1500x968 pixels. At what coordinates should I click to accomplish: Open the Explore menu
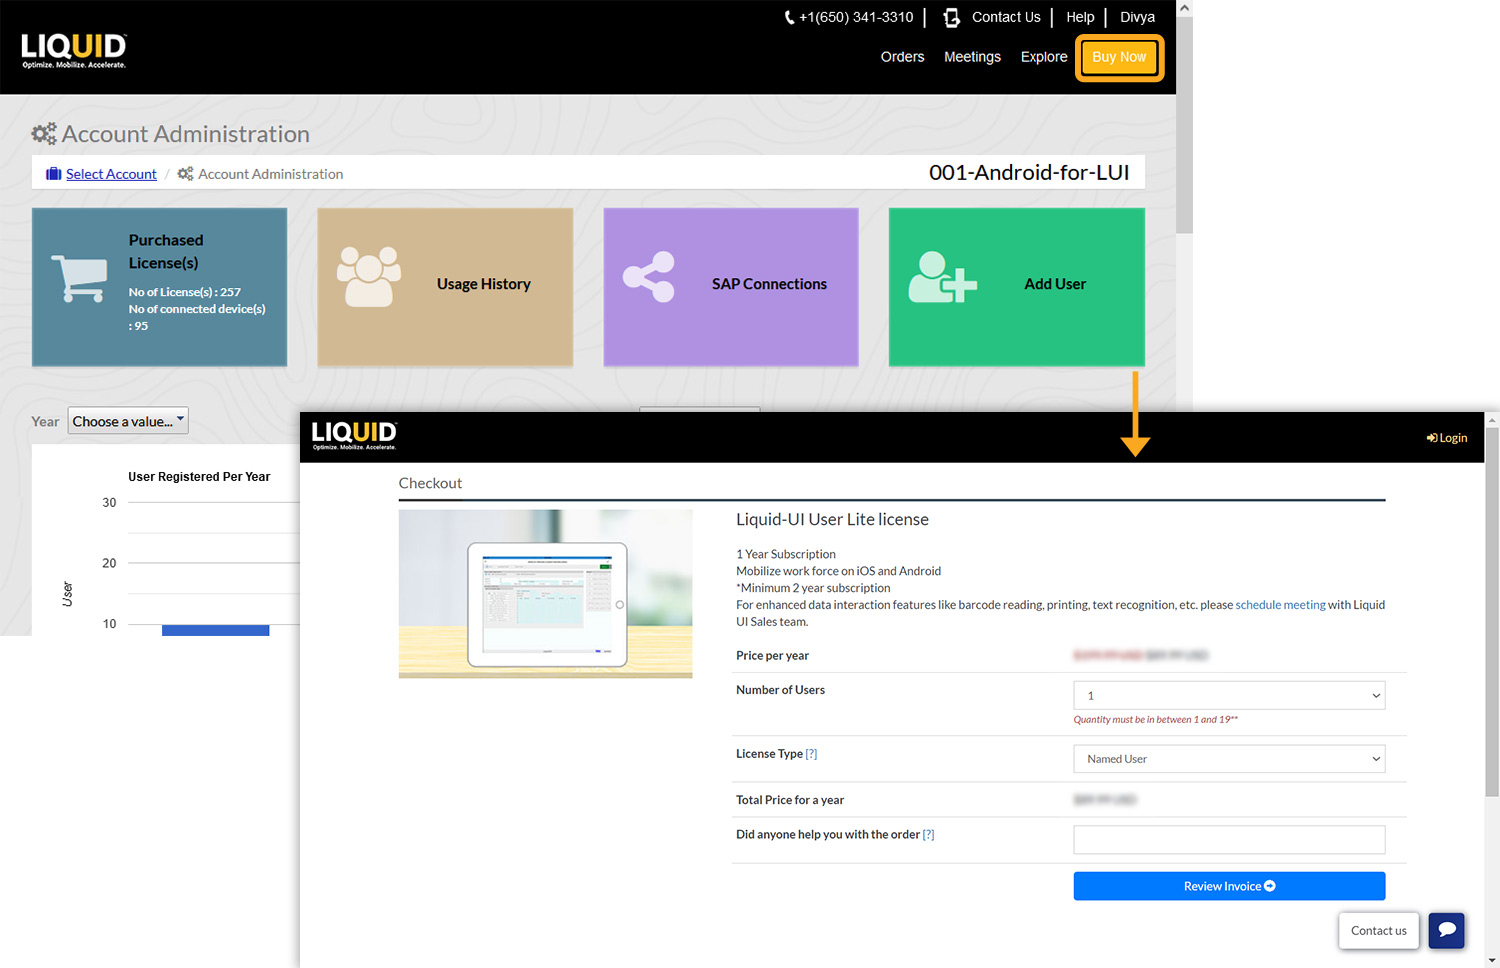[1044, 57]
